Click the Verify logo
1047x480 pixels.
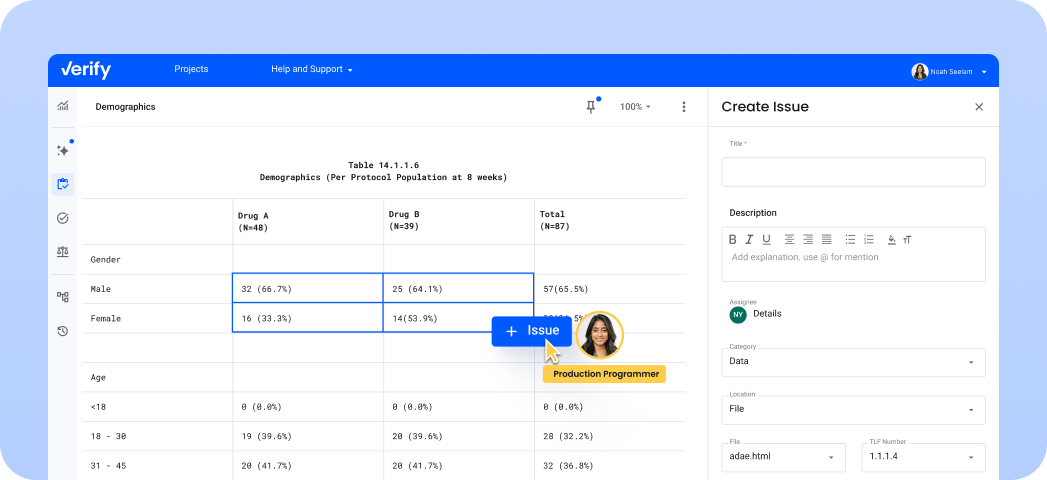86,69
